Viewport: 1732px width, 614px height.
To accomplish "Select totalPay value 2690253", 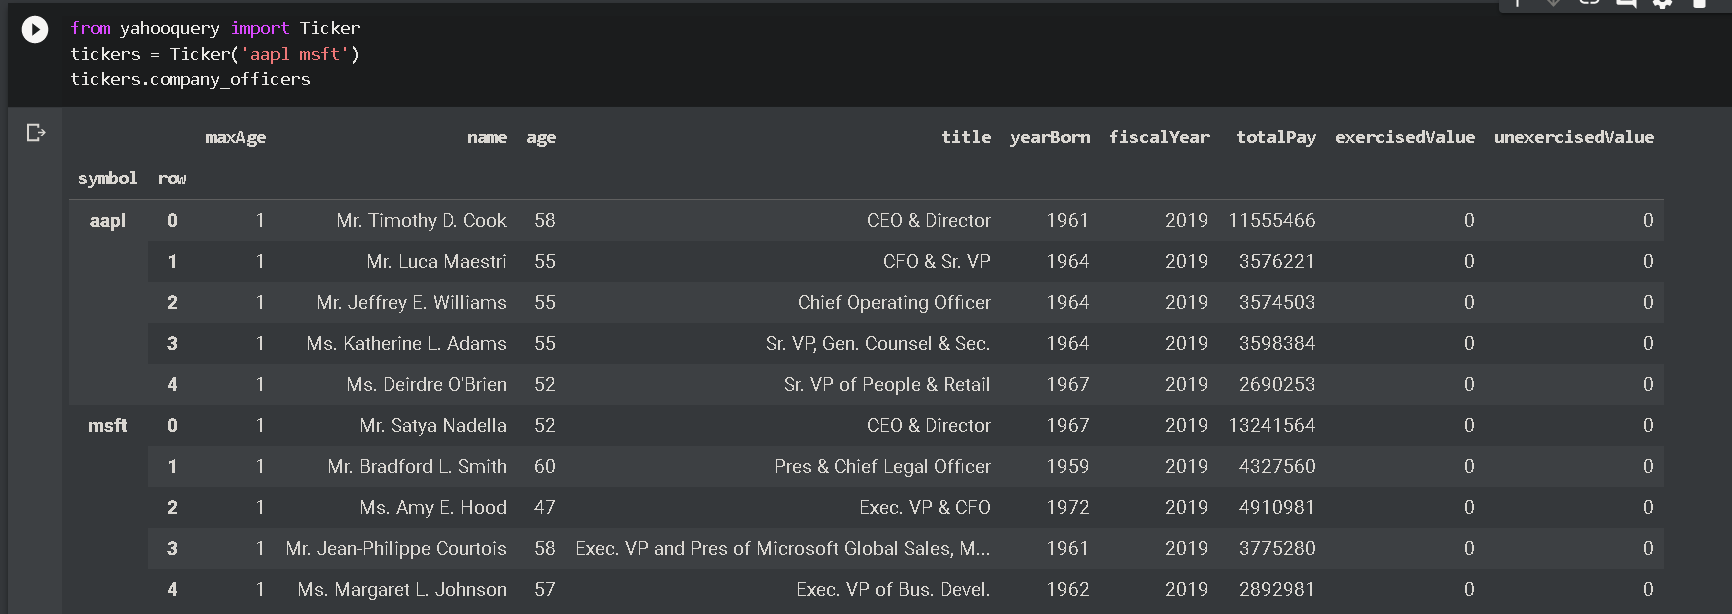I will click(1277, 384).
